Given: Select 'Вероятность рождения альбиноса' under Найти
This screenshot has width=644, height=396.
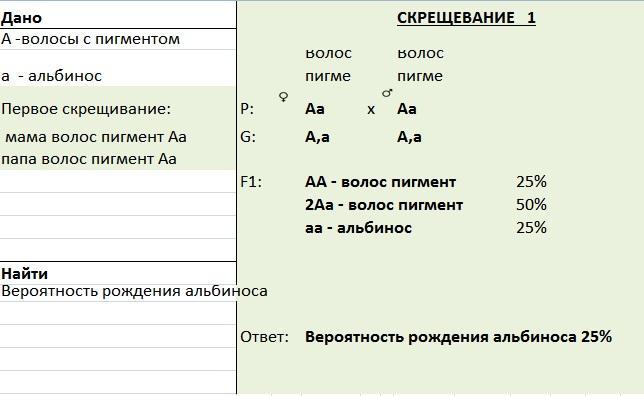Looking at the screenshot, I should coord(134,291).
